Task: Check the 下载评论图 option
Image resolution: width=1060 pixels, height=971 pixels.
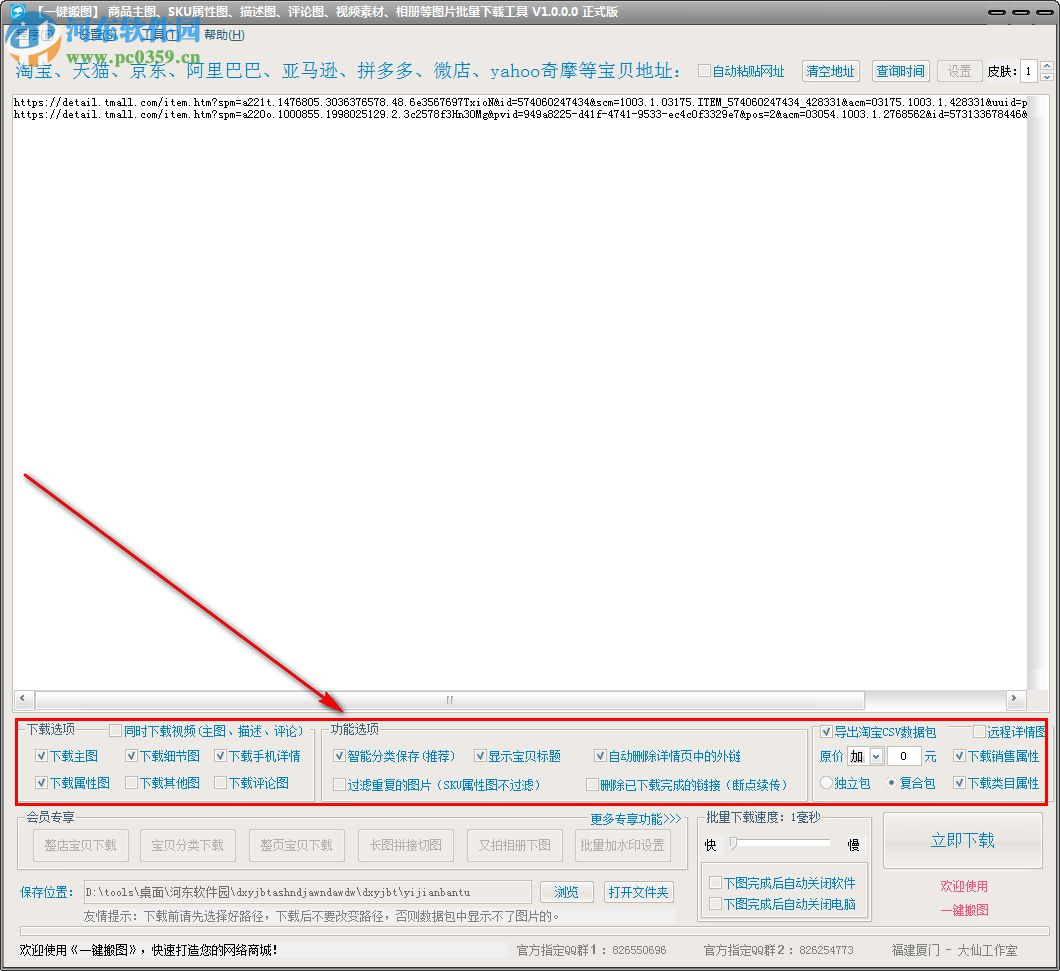Action: coord(220,783)
